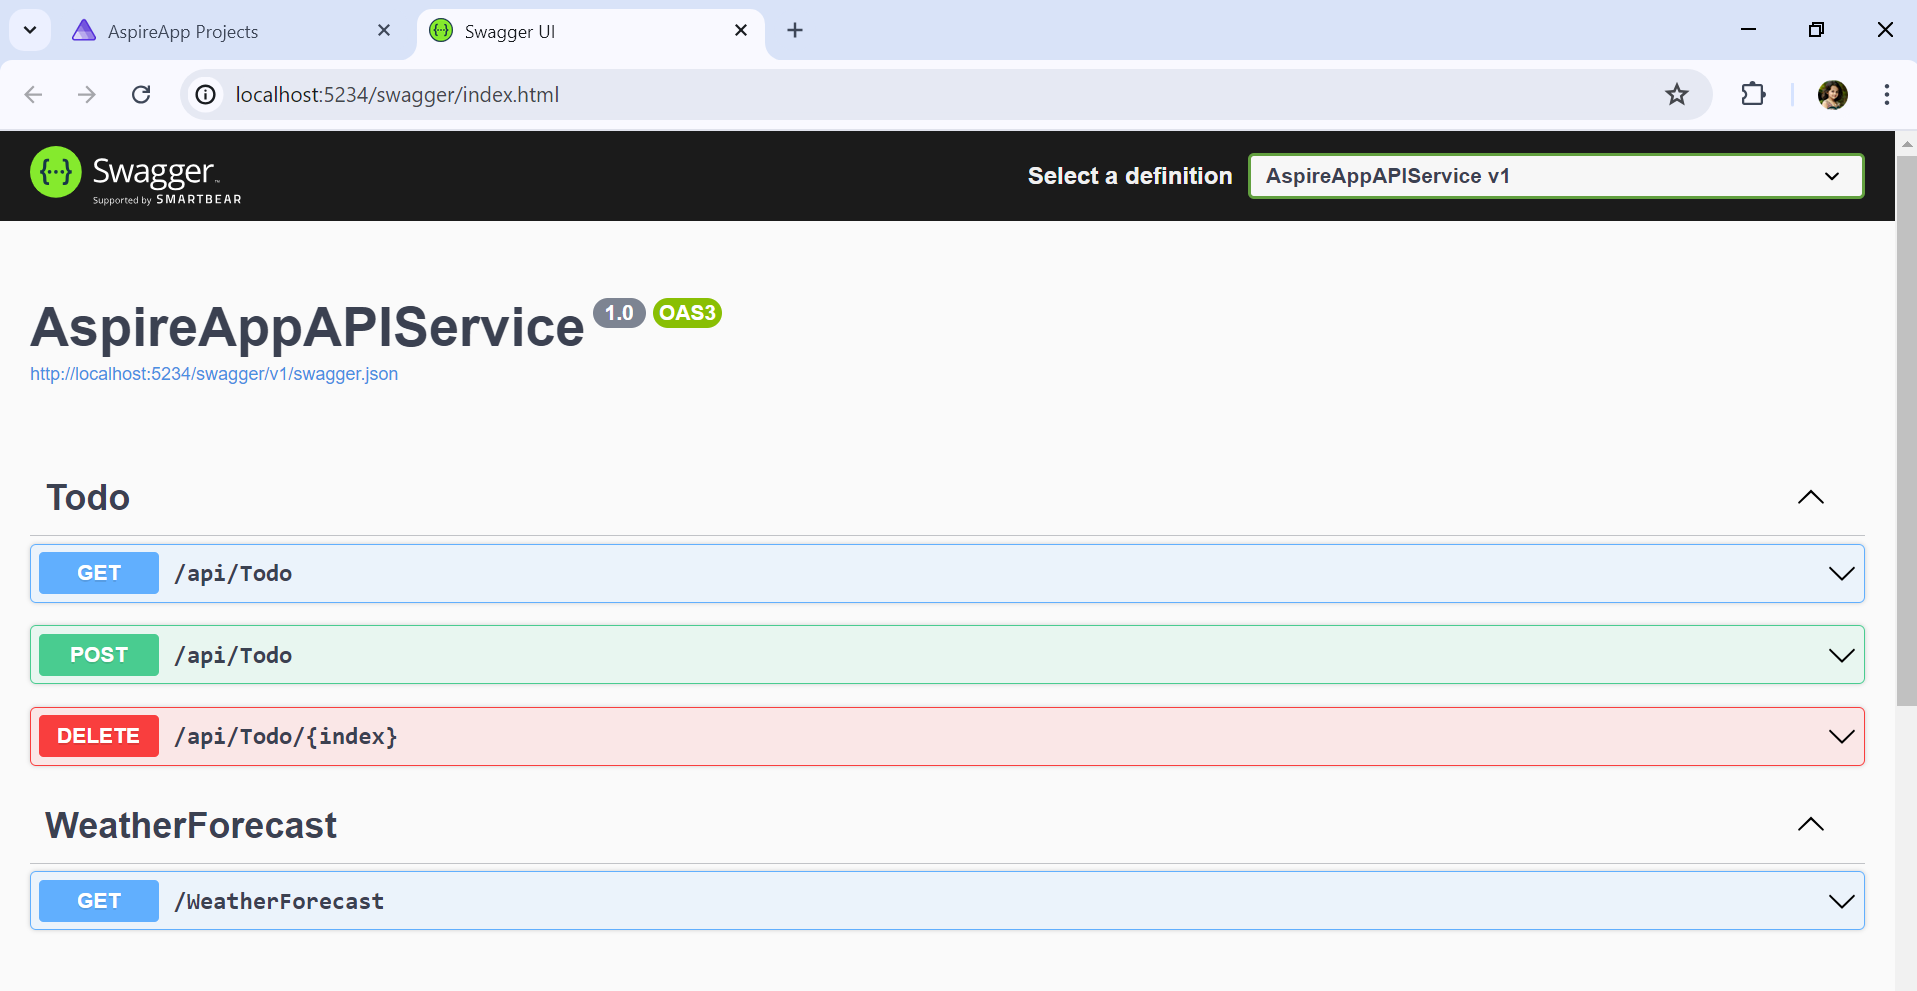Open the tab search dropdown arrow

tap(30, 30)
